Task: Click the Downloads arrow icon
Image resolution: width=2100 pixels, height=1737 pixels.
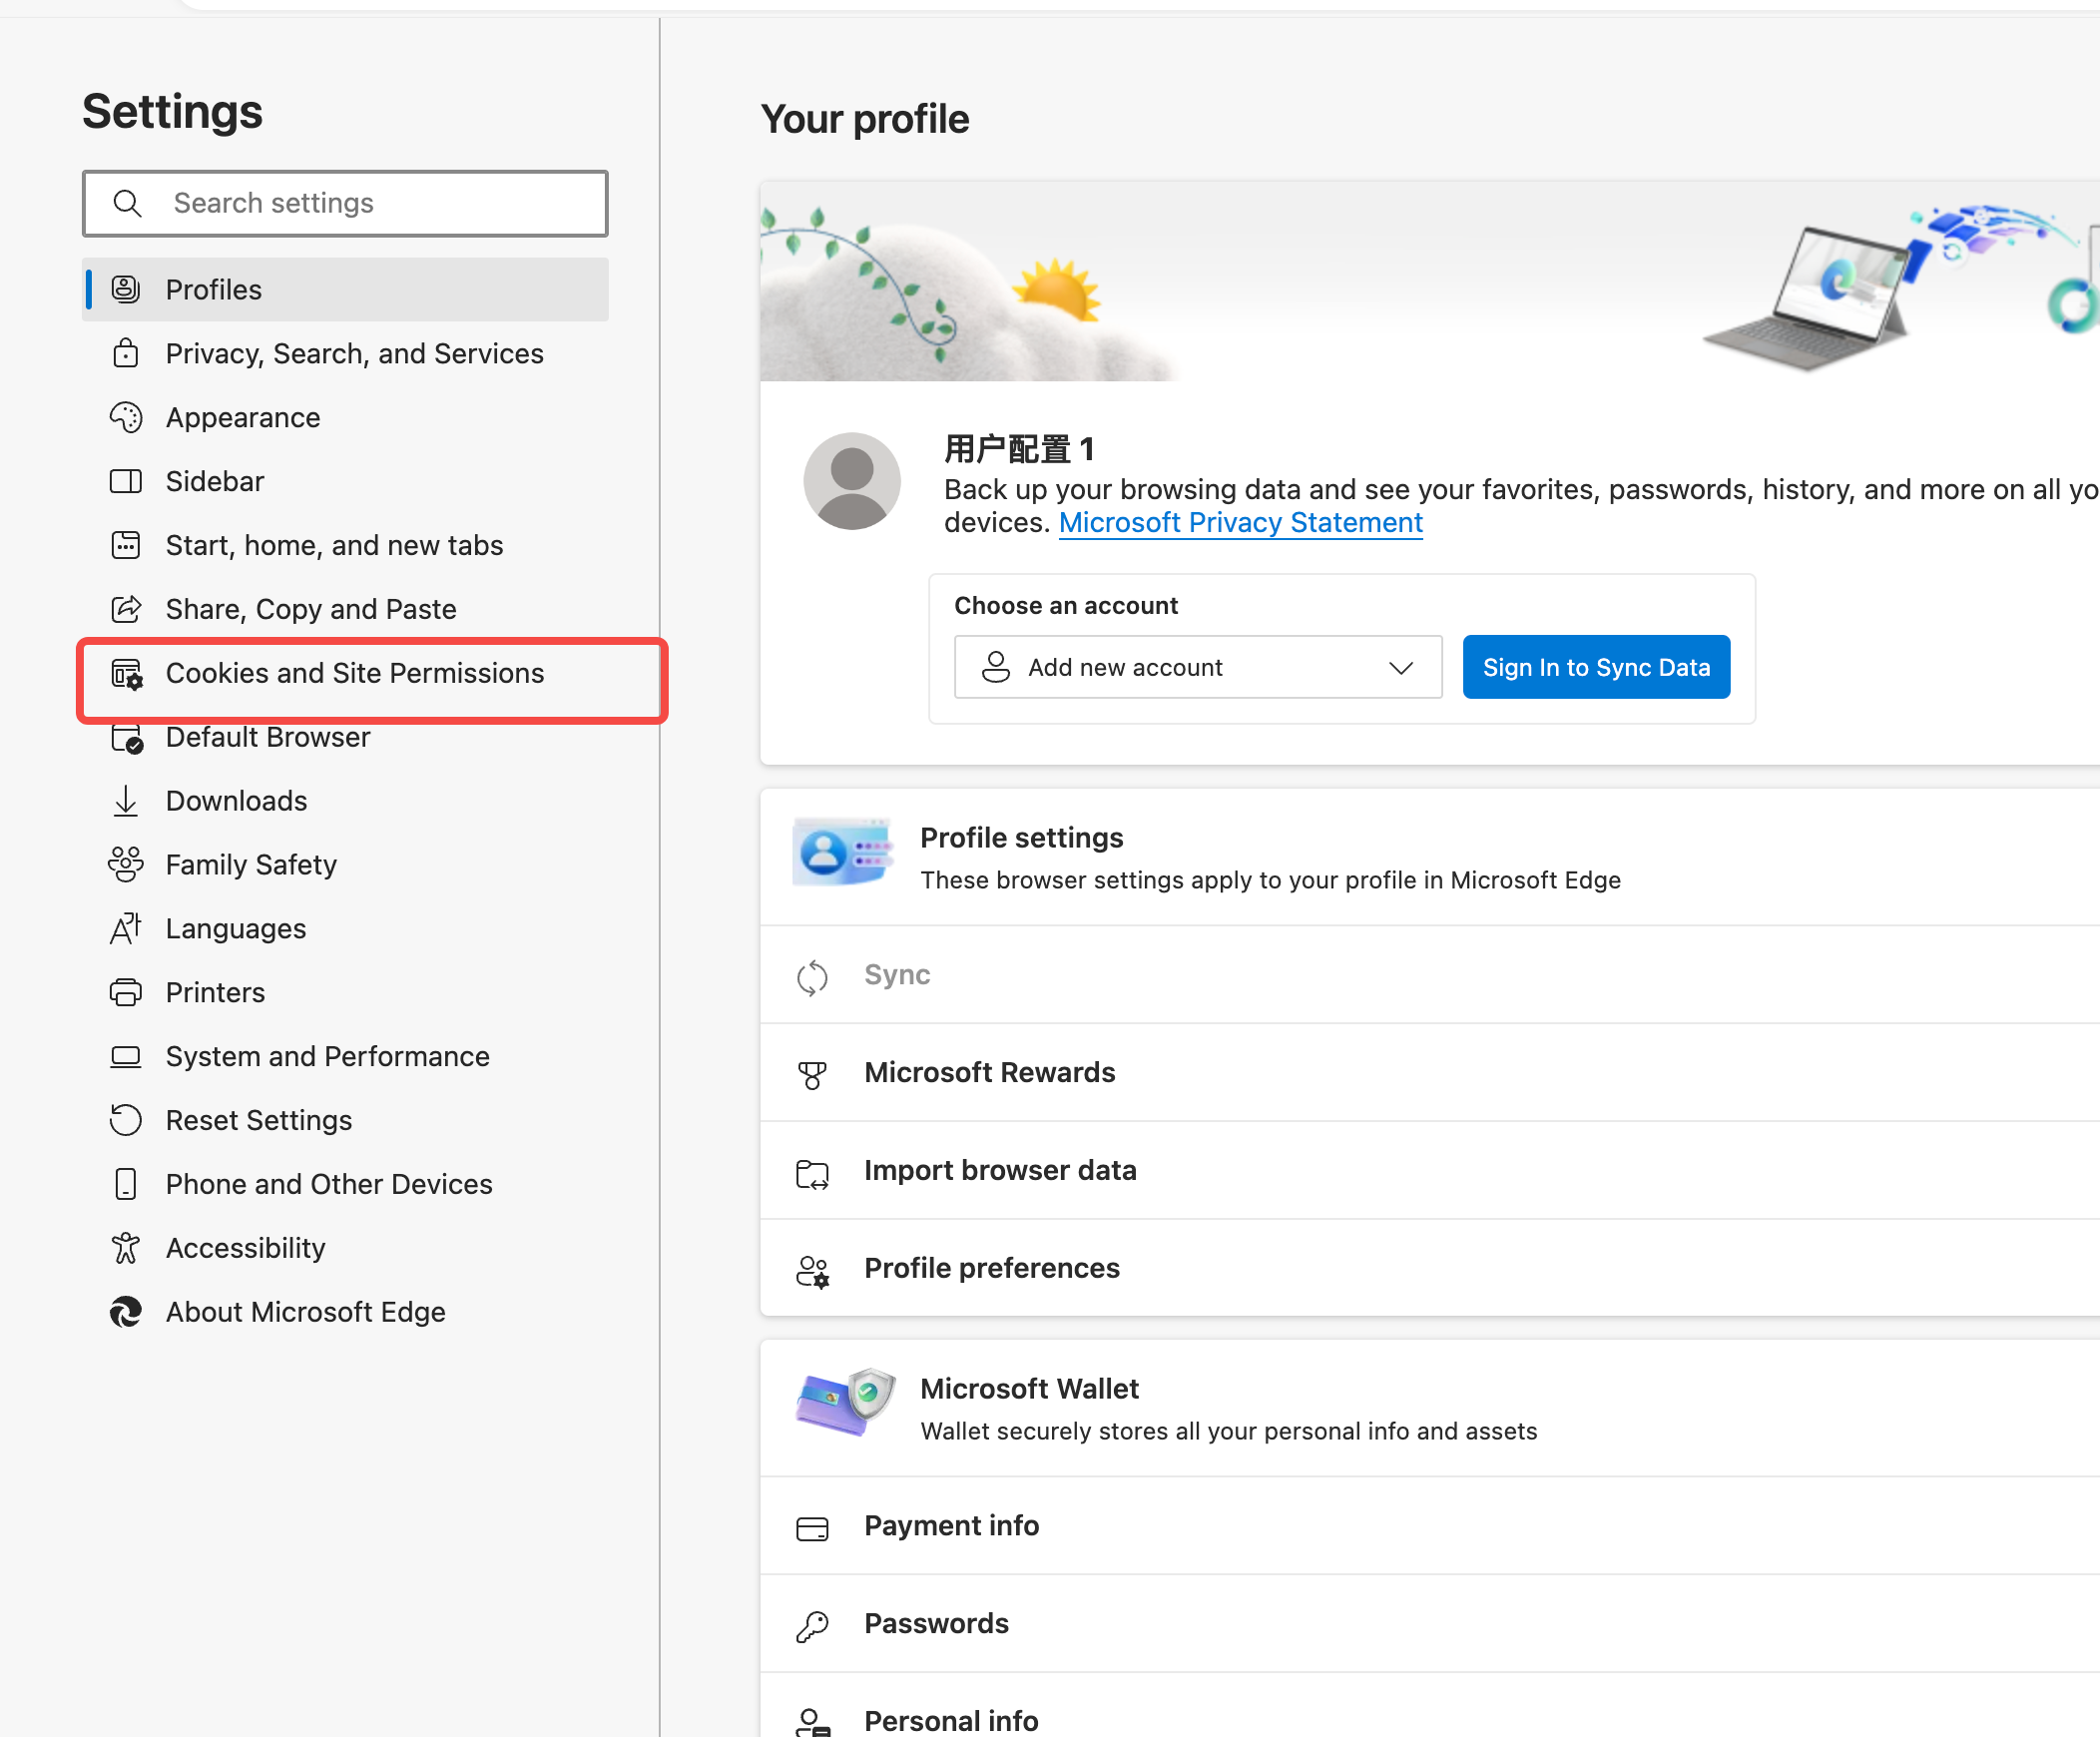Action: (x=125, y=801)
